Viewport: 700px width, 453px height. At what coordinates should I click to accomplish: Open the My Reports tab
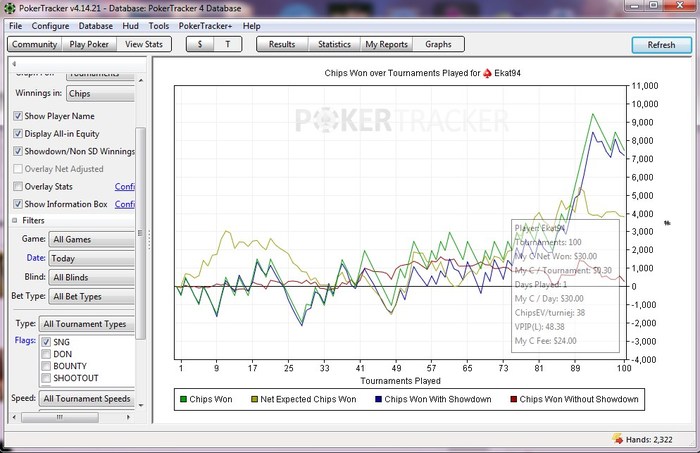(x=387, y=44)
